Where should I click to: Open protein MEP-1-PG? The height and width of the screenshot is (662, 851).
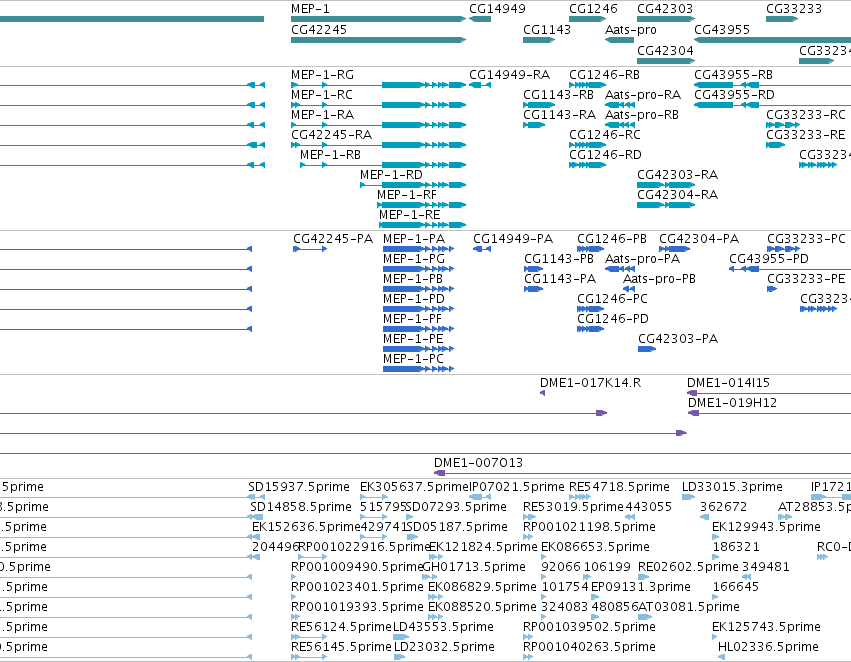[x=414, y=259]
